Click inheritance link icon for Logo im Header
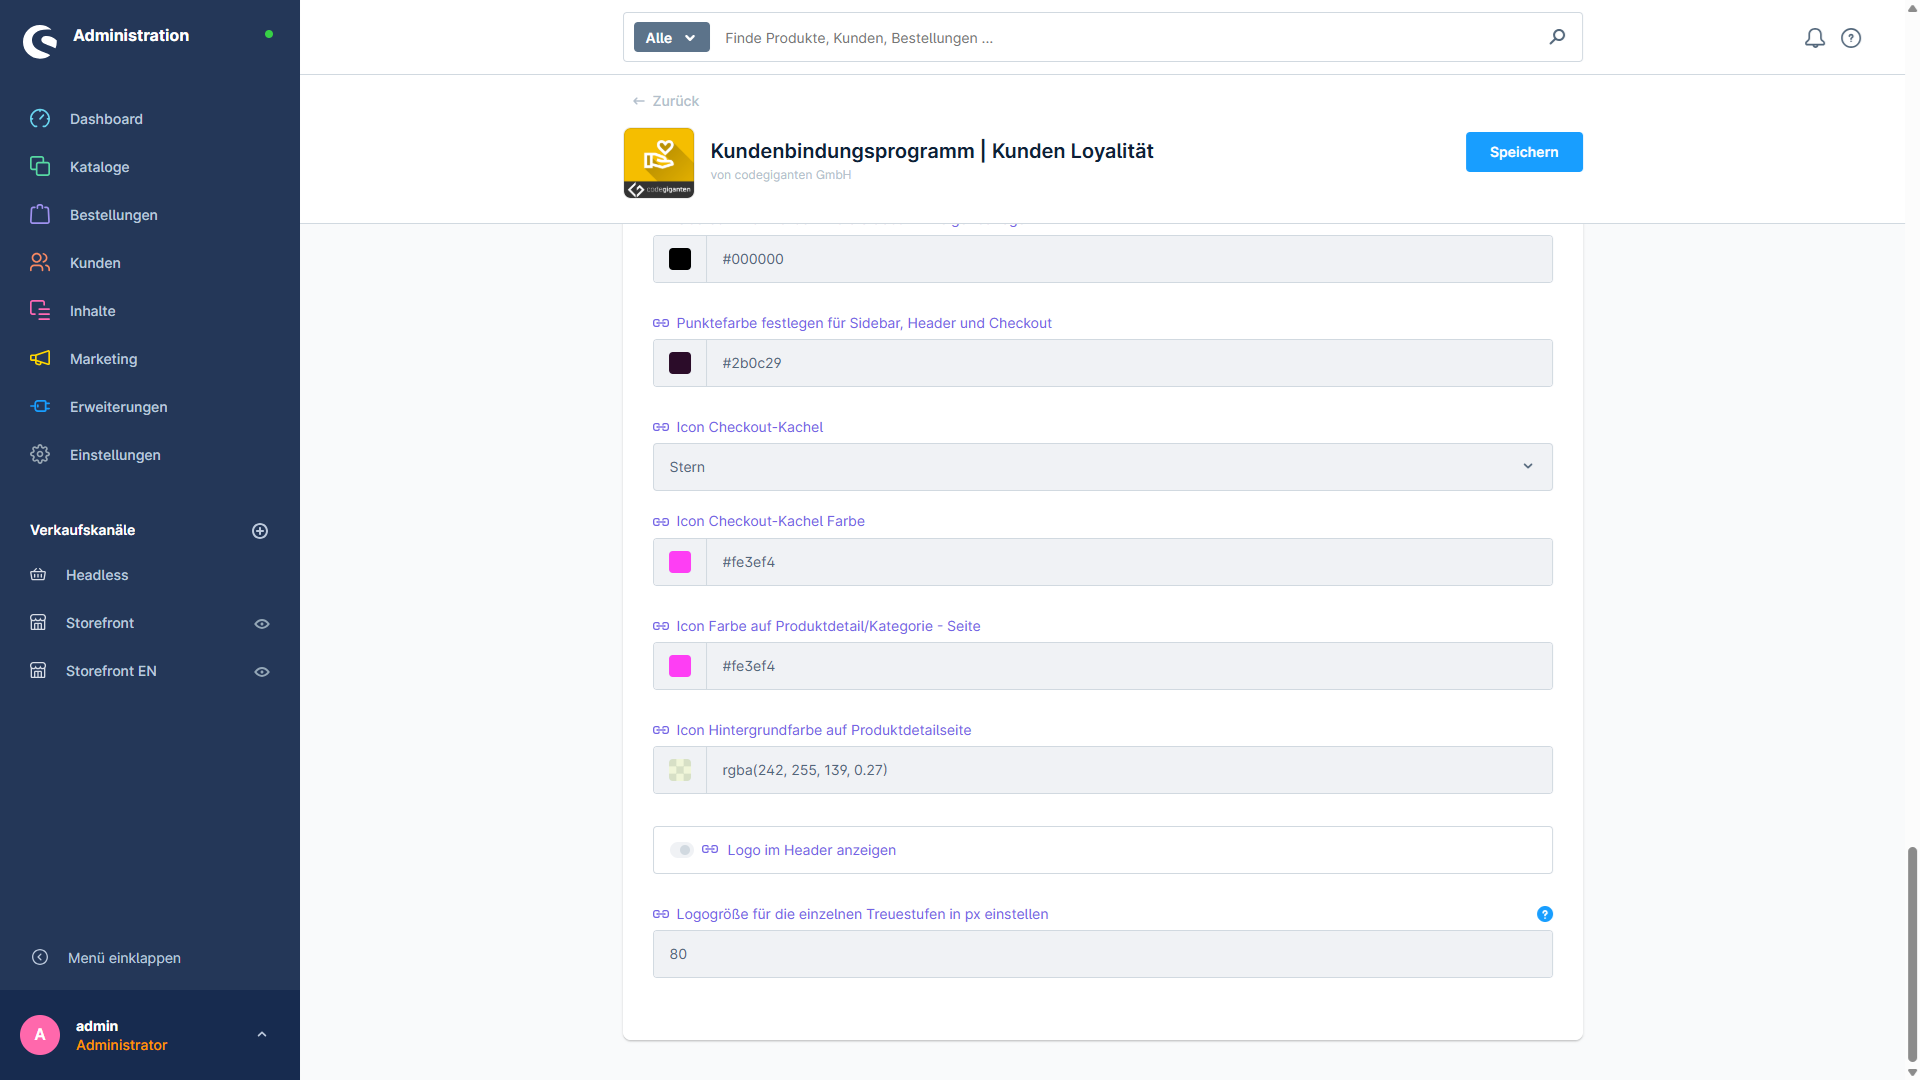1920x1080 pixels. (x=710, y=850)
